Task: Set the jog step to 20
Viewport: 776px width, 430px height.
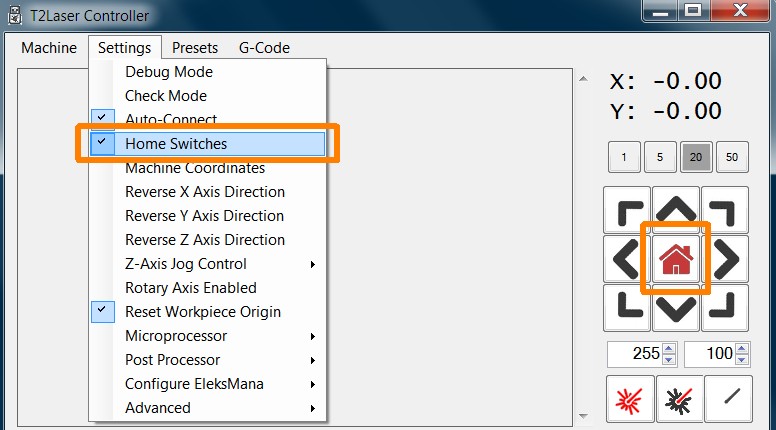Action: coord(696,157)
